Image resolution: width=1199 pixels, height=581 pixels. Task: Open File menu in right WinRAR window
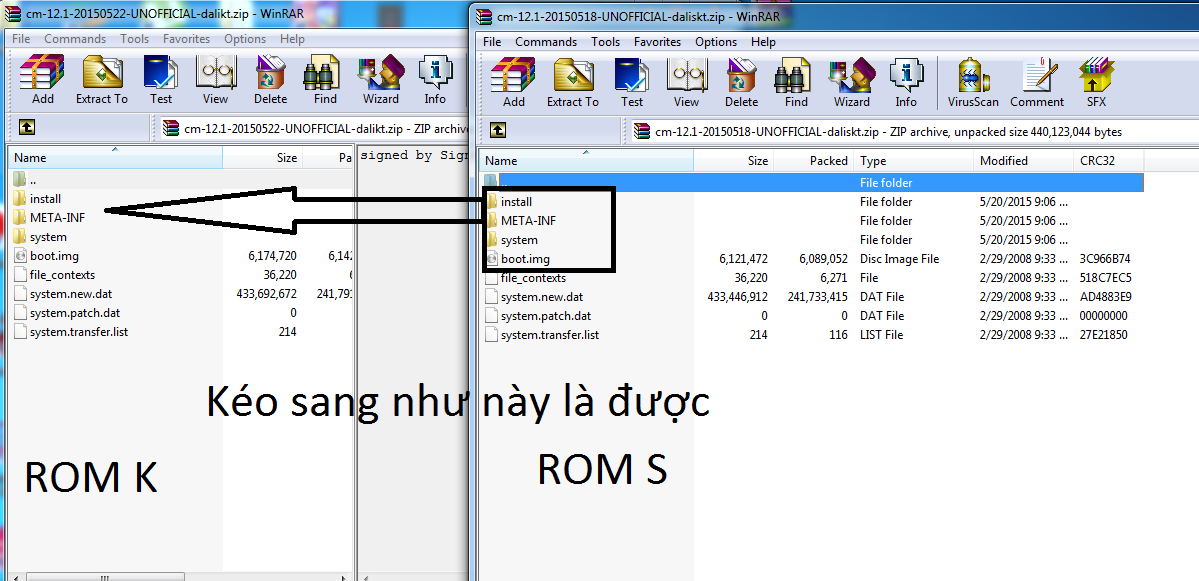[x=492, y=42]
